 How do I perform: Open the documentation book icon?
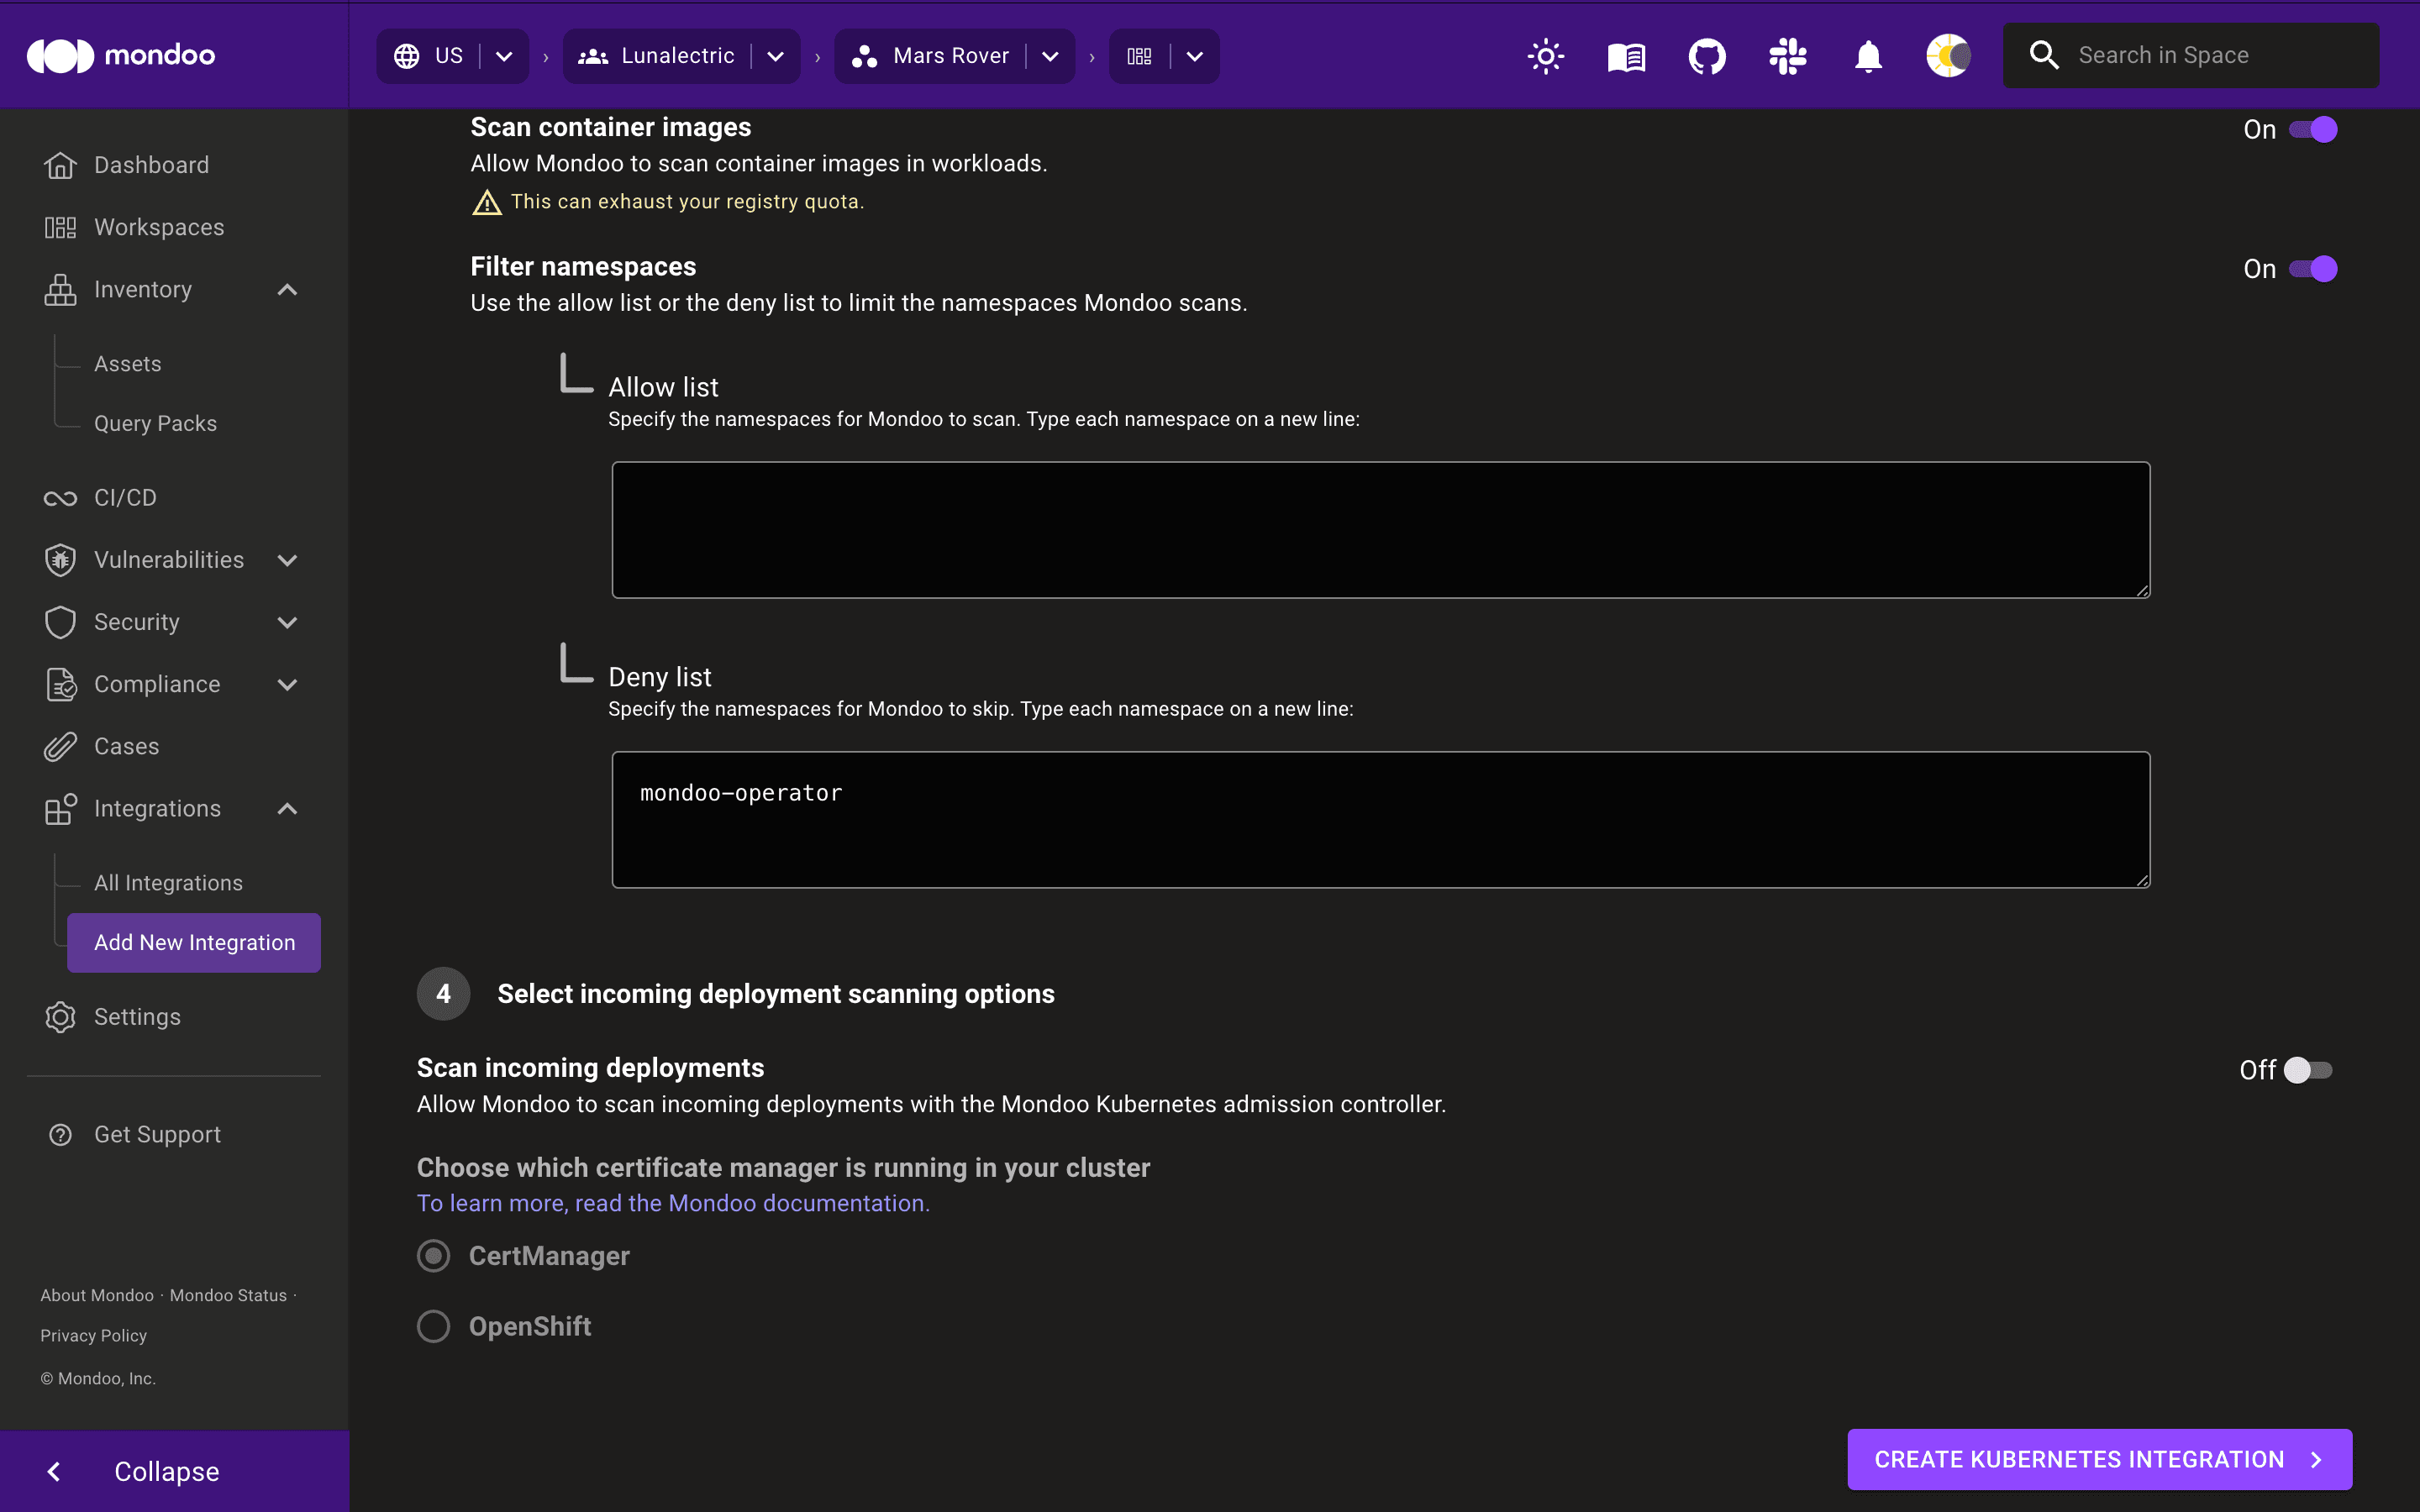point(1626,56)
